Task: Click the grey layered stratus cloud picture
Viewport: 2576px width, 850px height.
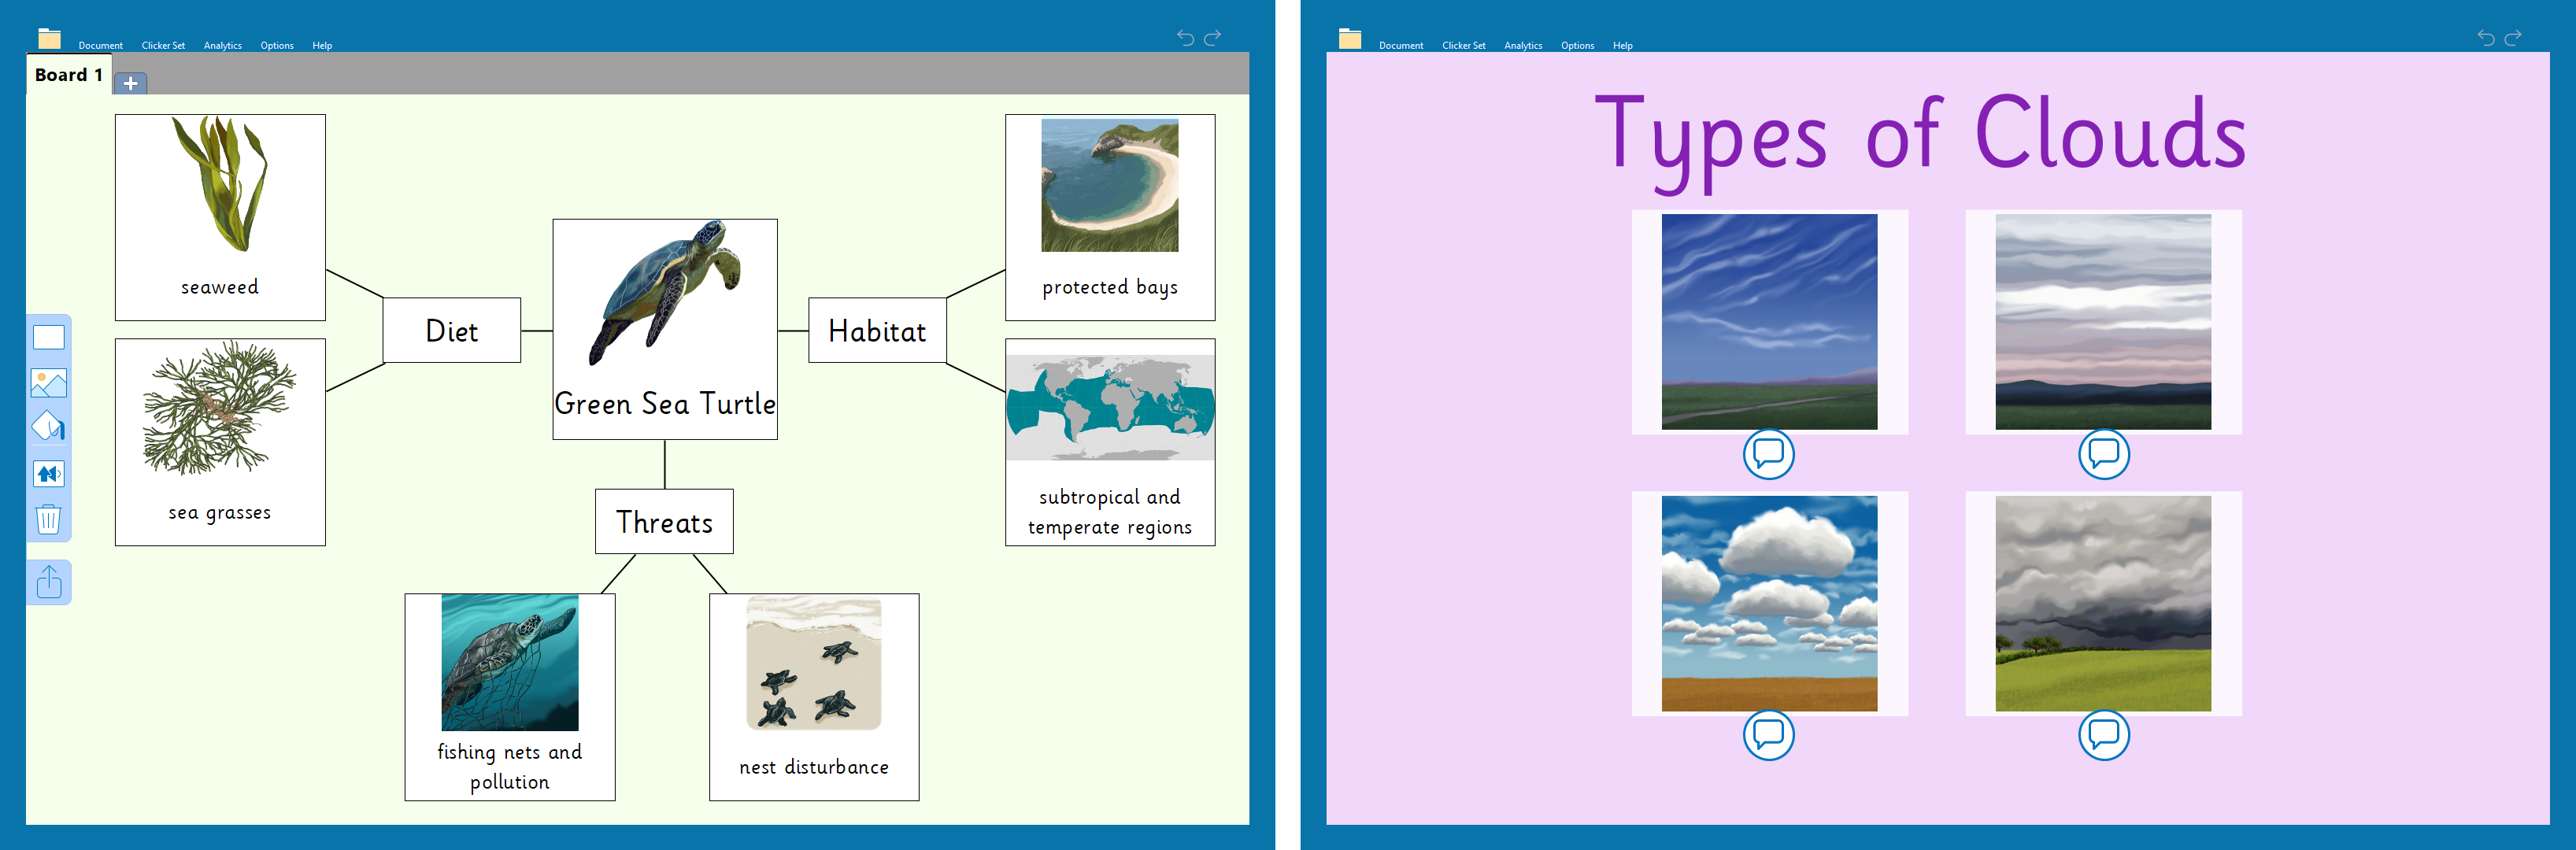Action: tap(2103, 322)
